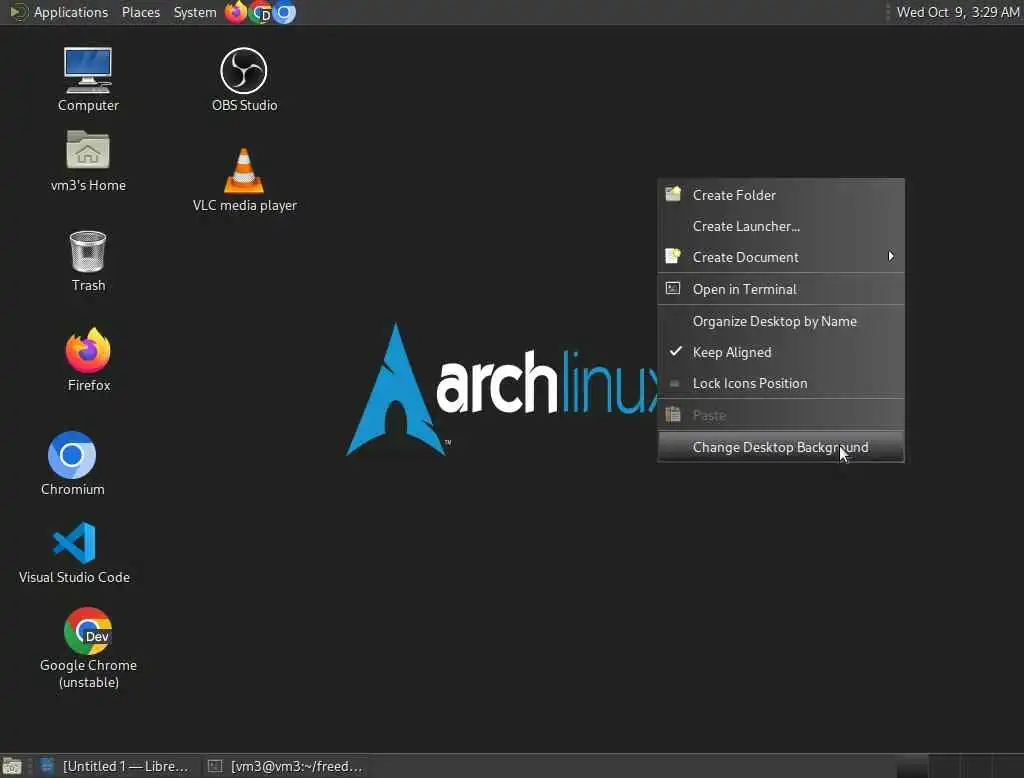Toggle Lock Icons Position option
Viewport: 1024px width, 778px height.
coord(780,383)
